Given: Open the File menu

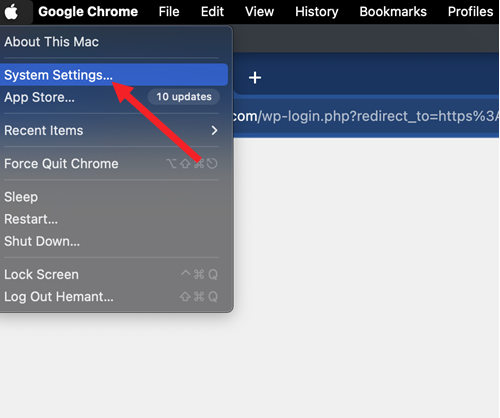Looking at the screenshot, I should [169, 12].
